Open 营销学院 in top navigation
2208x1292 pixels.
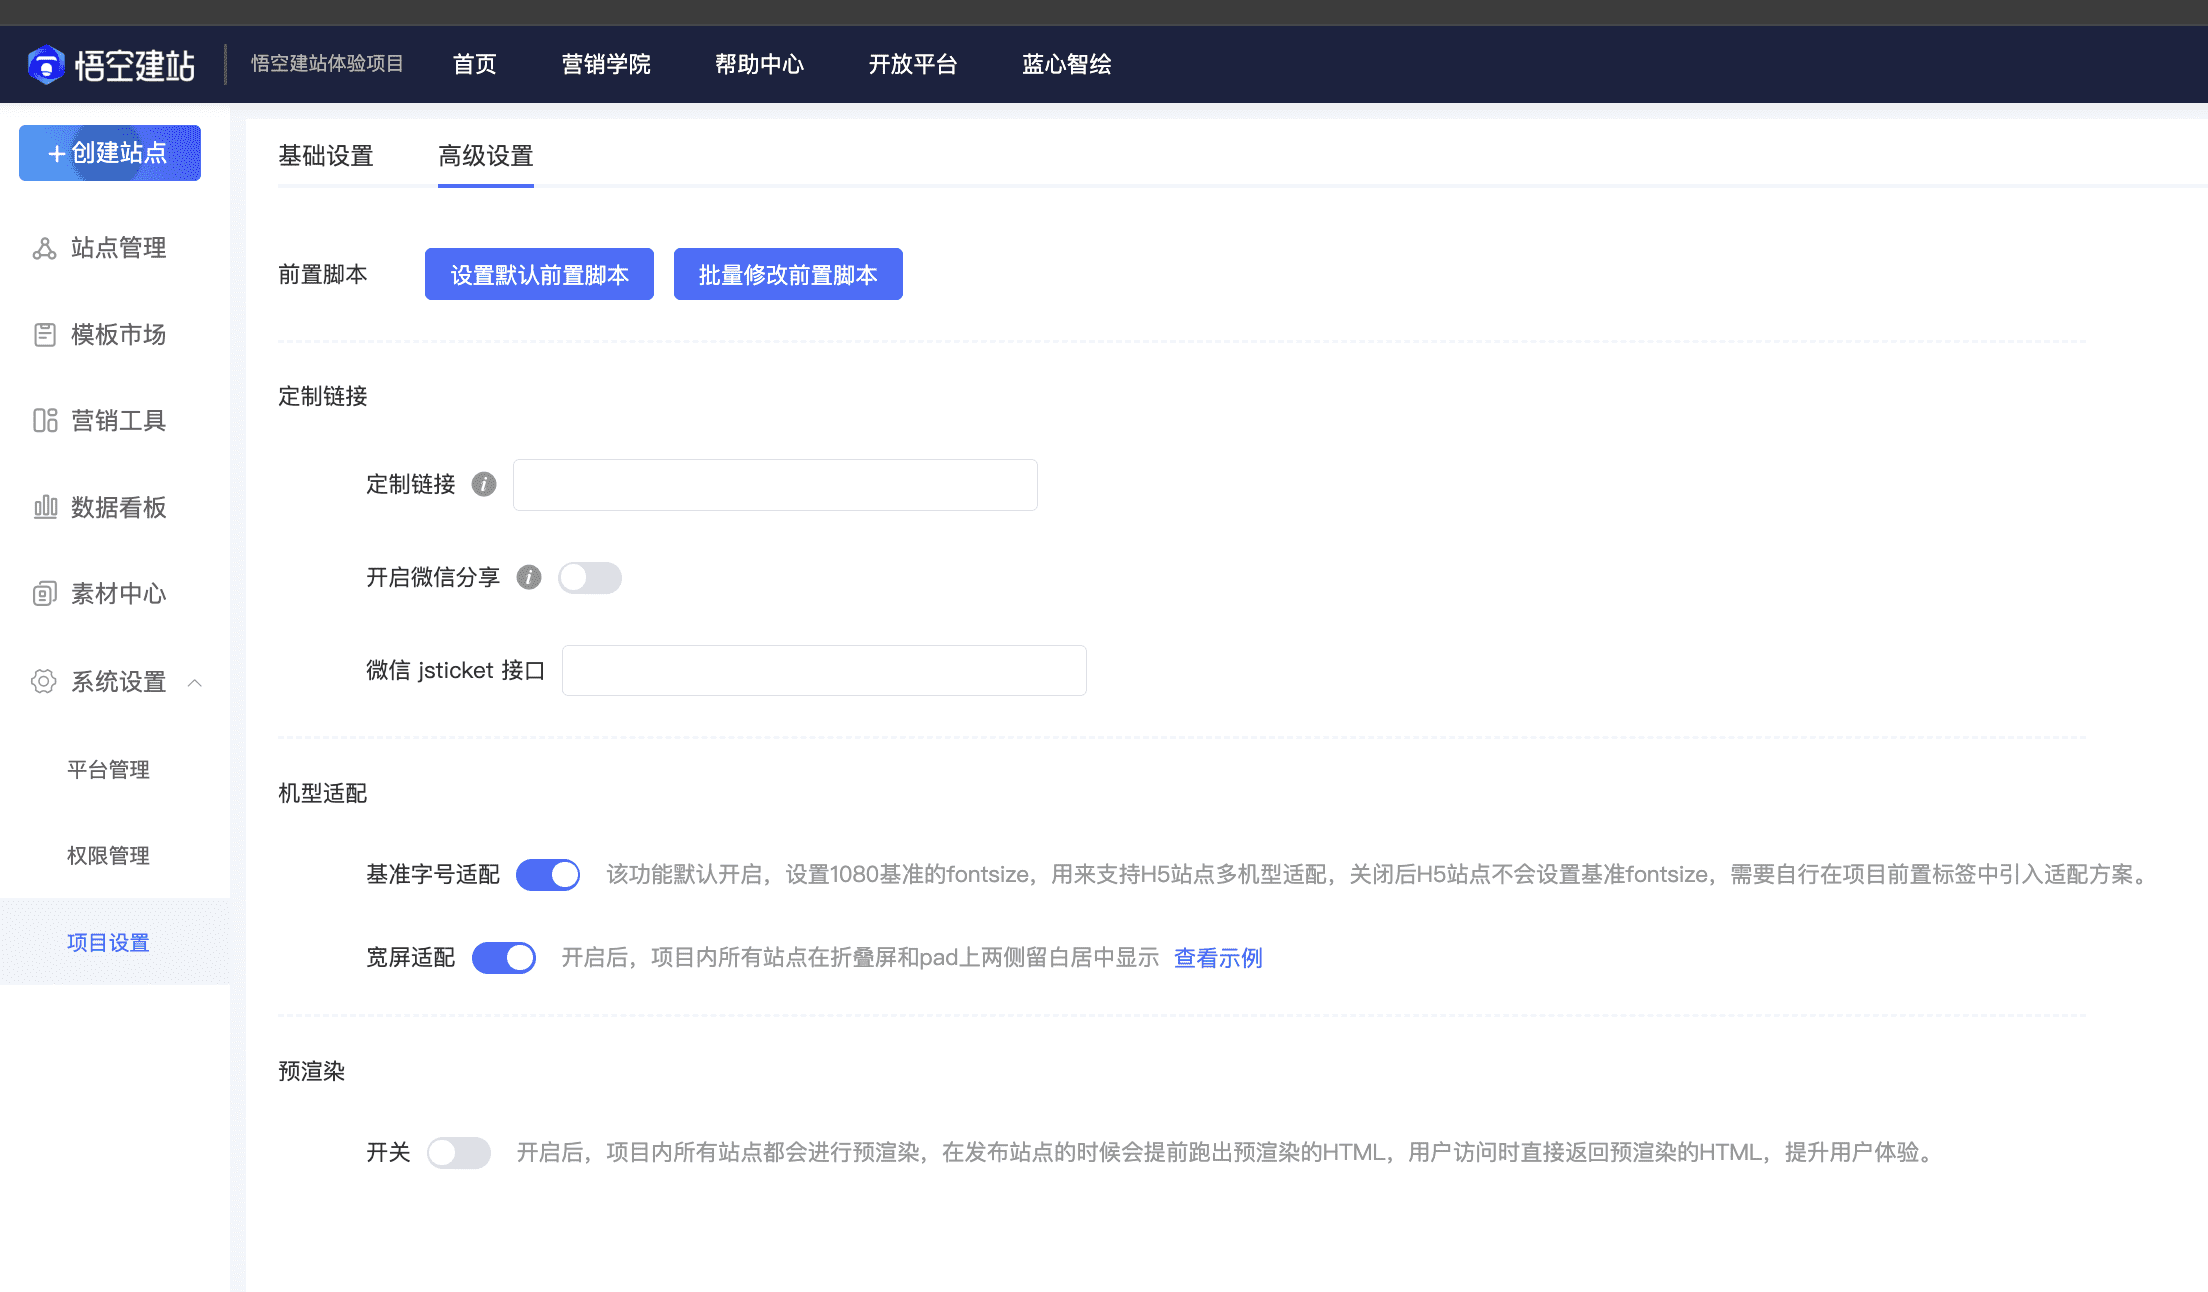pyautogui.click(x=606, y=65)
